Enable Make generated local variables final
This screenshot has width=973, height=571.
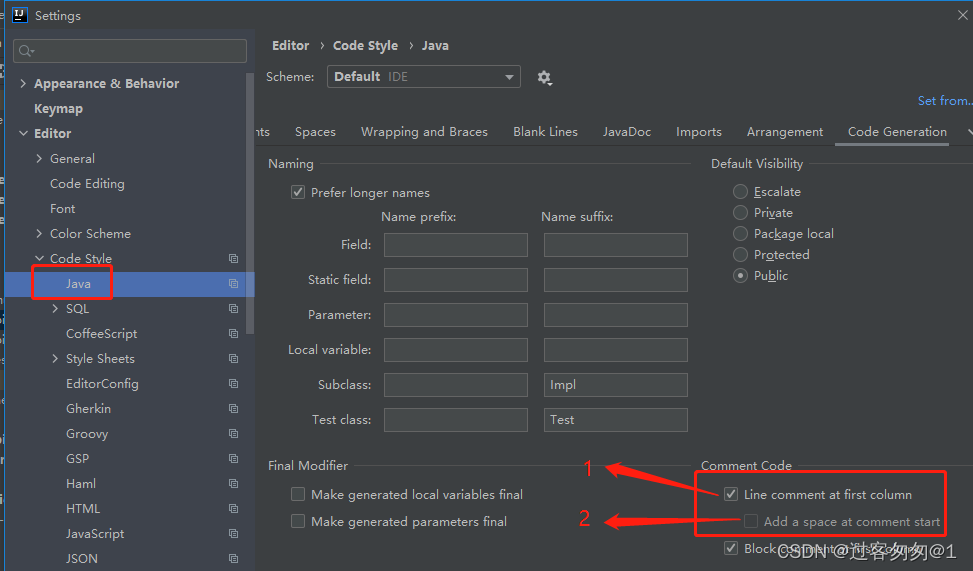[x=298, y=494]
